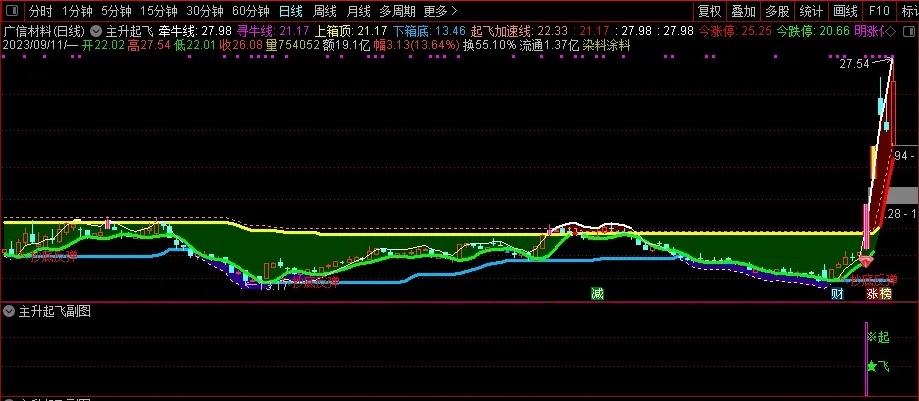The image size is (919, 401).
Task: Select the 日线 daily tab
Action: pos(291,11)
